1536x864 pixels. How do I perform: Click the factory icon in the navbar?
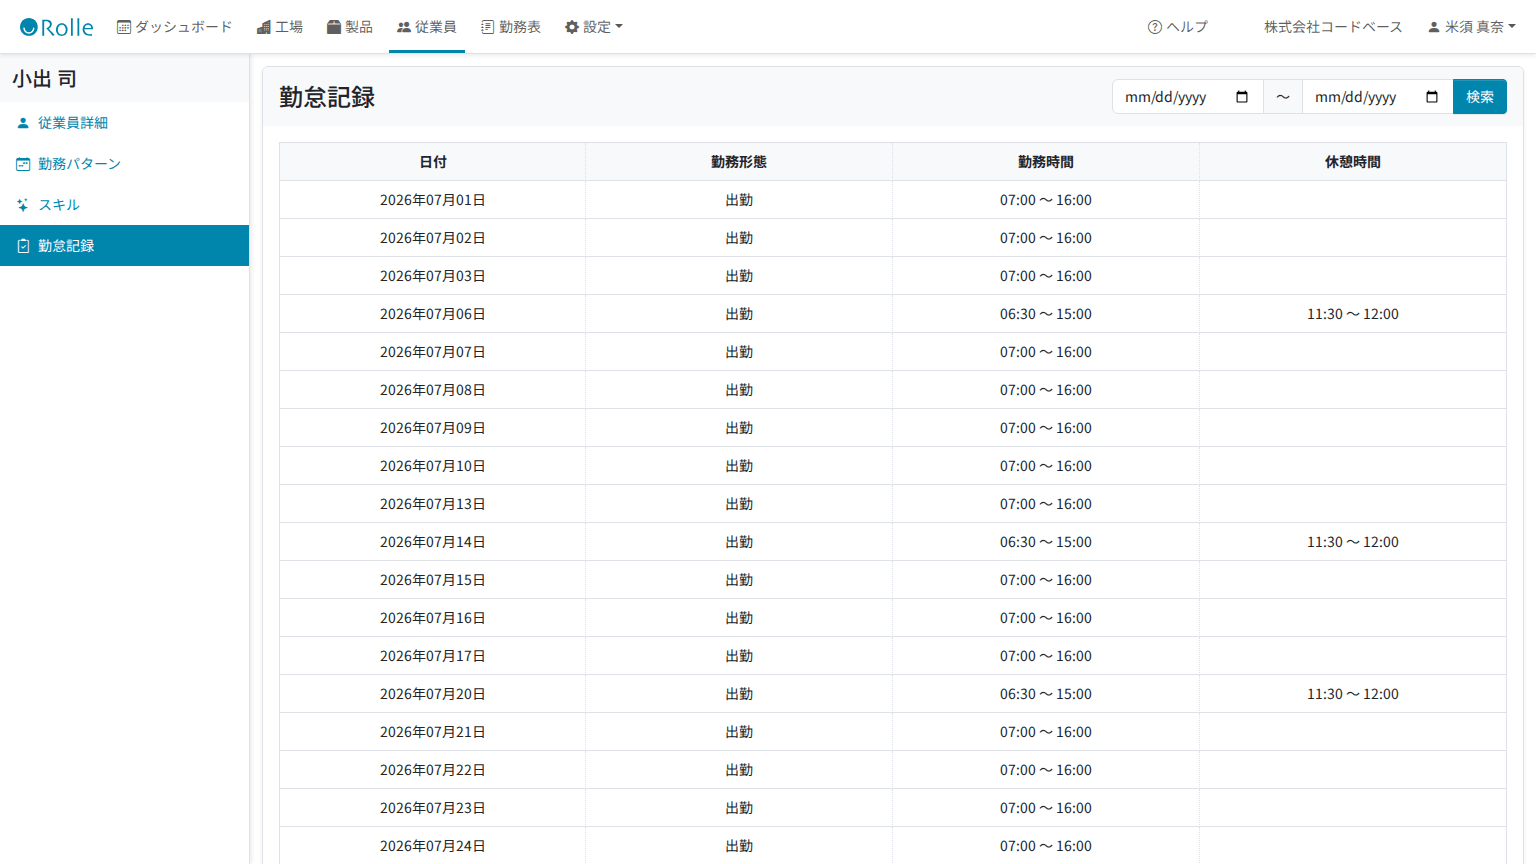tap(264, 27)
